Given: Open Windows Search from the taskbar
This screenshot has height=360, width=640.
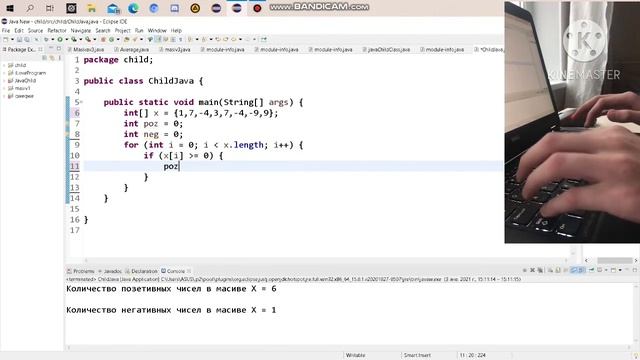Looking at the screenshot, I should point(30,8).
